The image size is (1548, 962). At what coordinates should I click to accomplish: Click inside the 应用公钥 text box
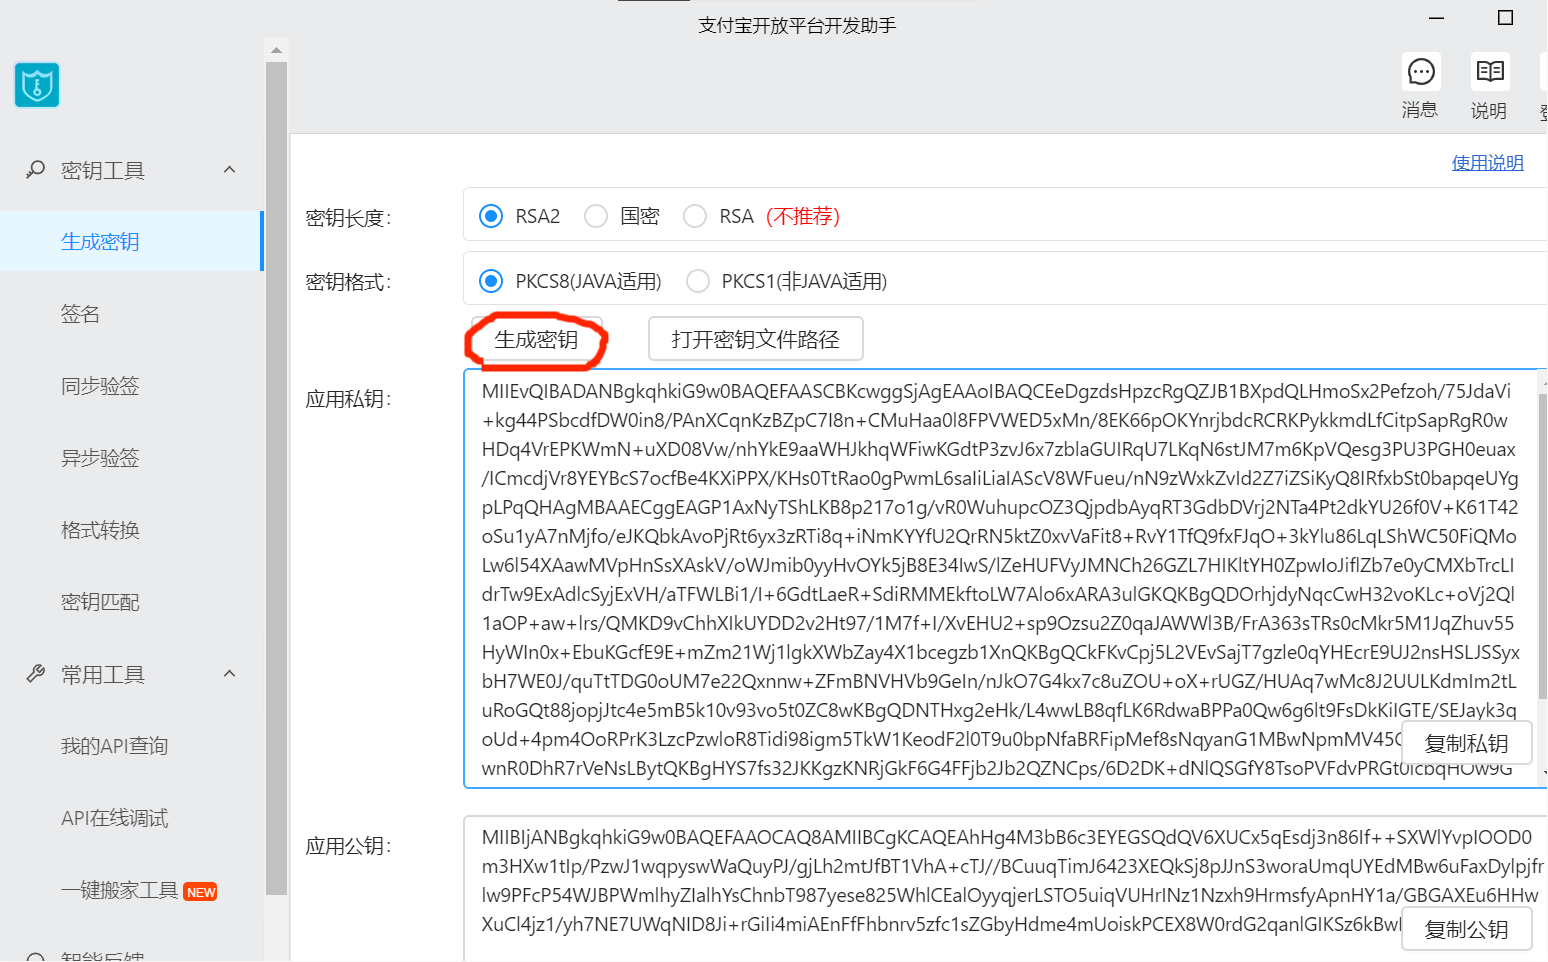click(1005, 888)
